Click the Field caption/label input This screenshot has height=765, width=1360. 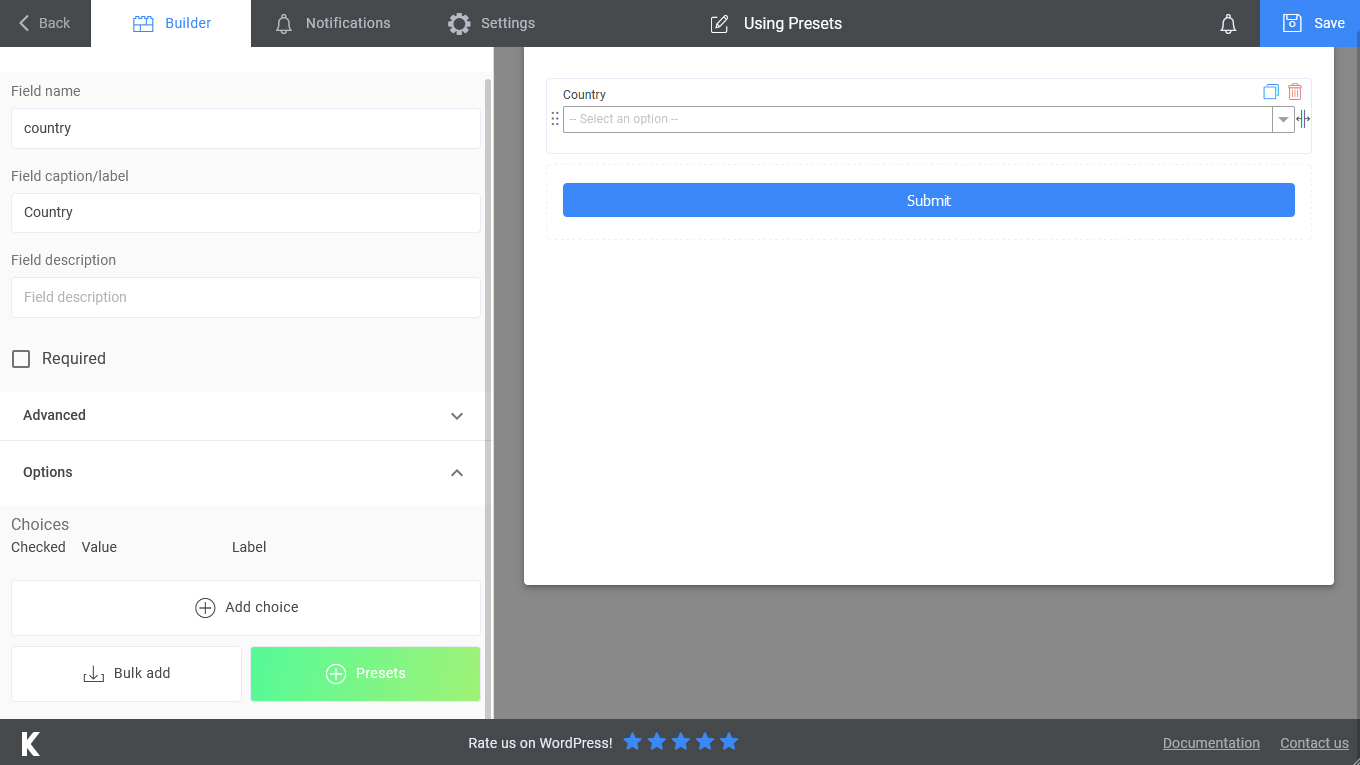246,213
